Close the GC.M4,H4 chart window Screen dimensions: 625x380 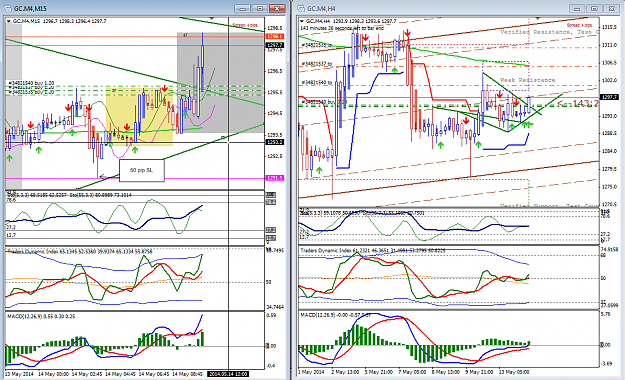611,8
